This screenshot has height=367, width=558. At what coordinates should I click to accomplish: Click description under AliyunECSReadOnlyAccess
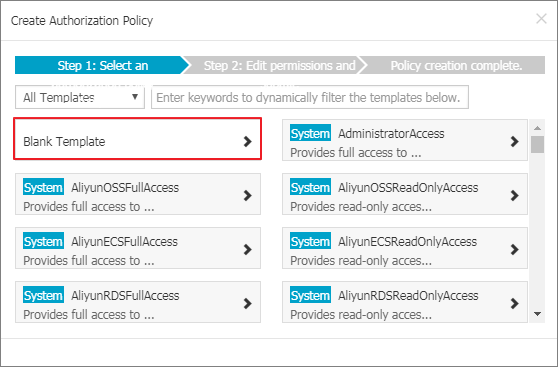pyautogui.click(x=361, y=261)
